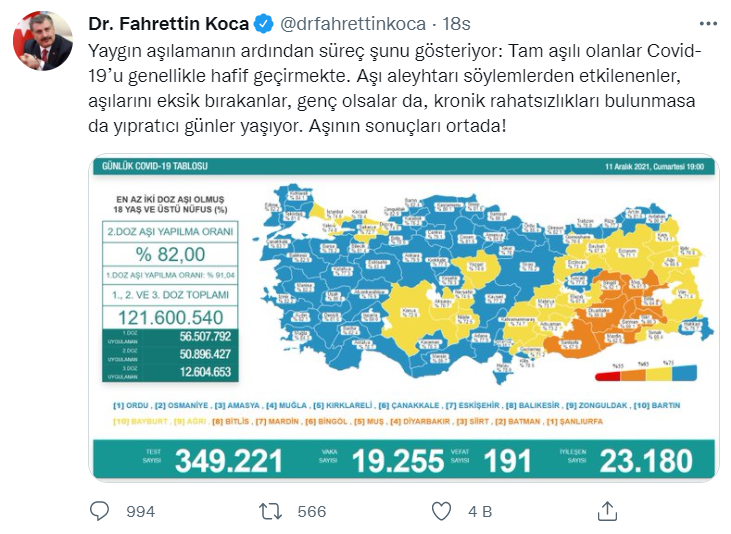The image size is (731, 534).
Task: Click the % 82,00 vaccination rate box
Action: (x=171, y=254)
